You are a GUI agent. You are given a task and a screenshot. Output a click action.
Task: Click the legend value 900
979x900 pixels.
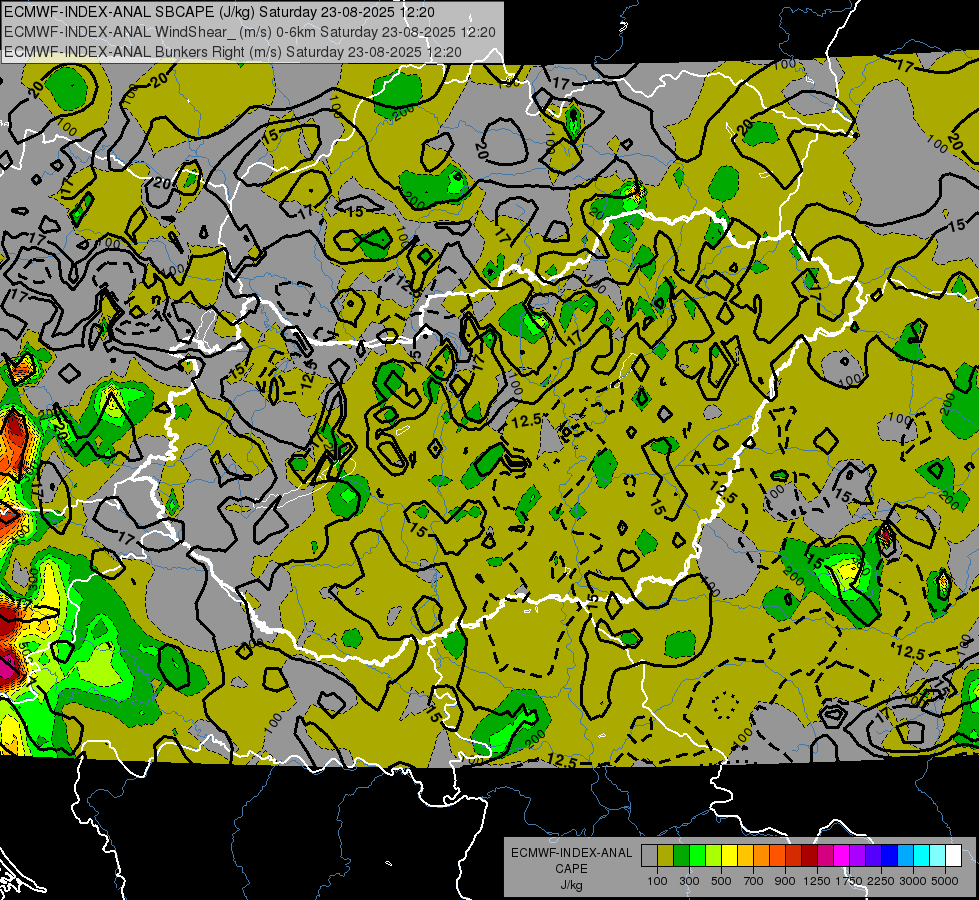point(785,881)
